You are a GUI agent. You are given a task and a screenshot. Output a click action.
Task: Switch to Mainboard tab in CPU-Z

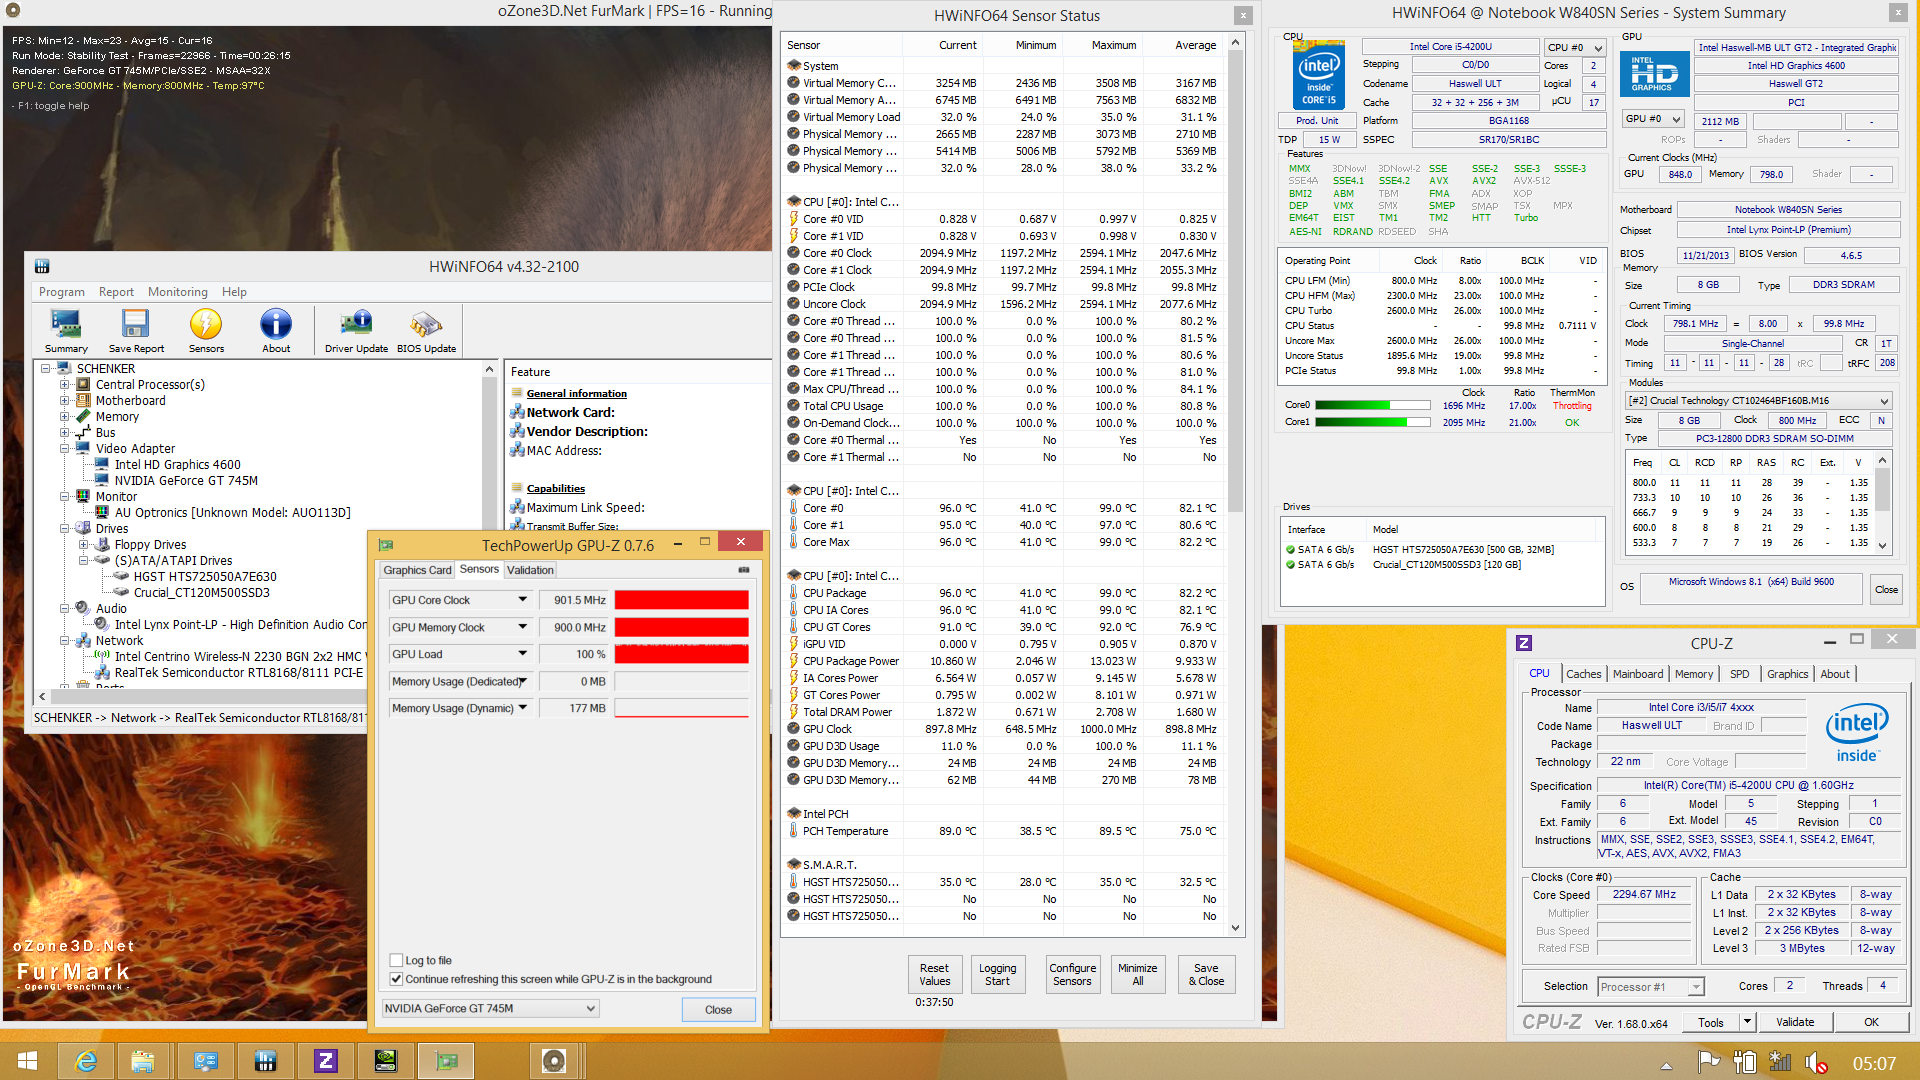click(x=1638, y=674)
